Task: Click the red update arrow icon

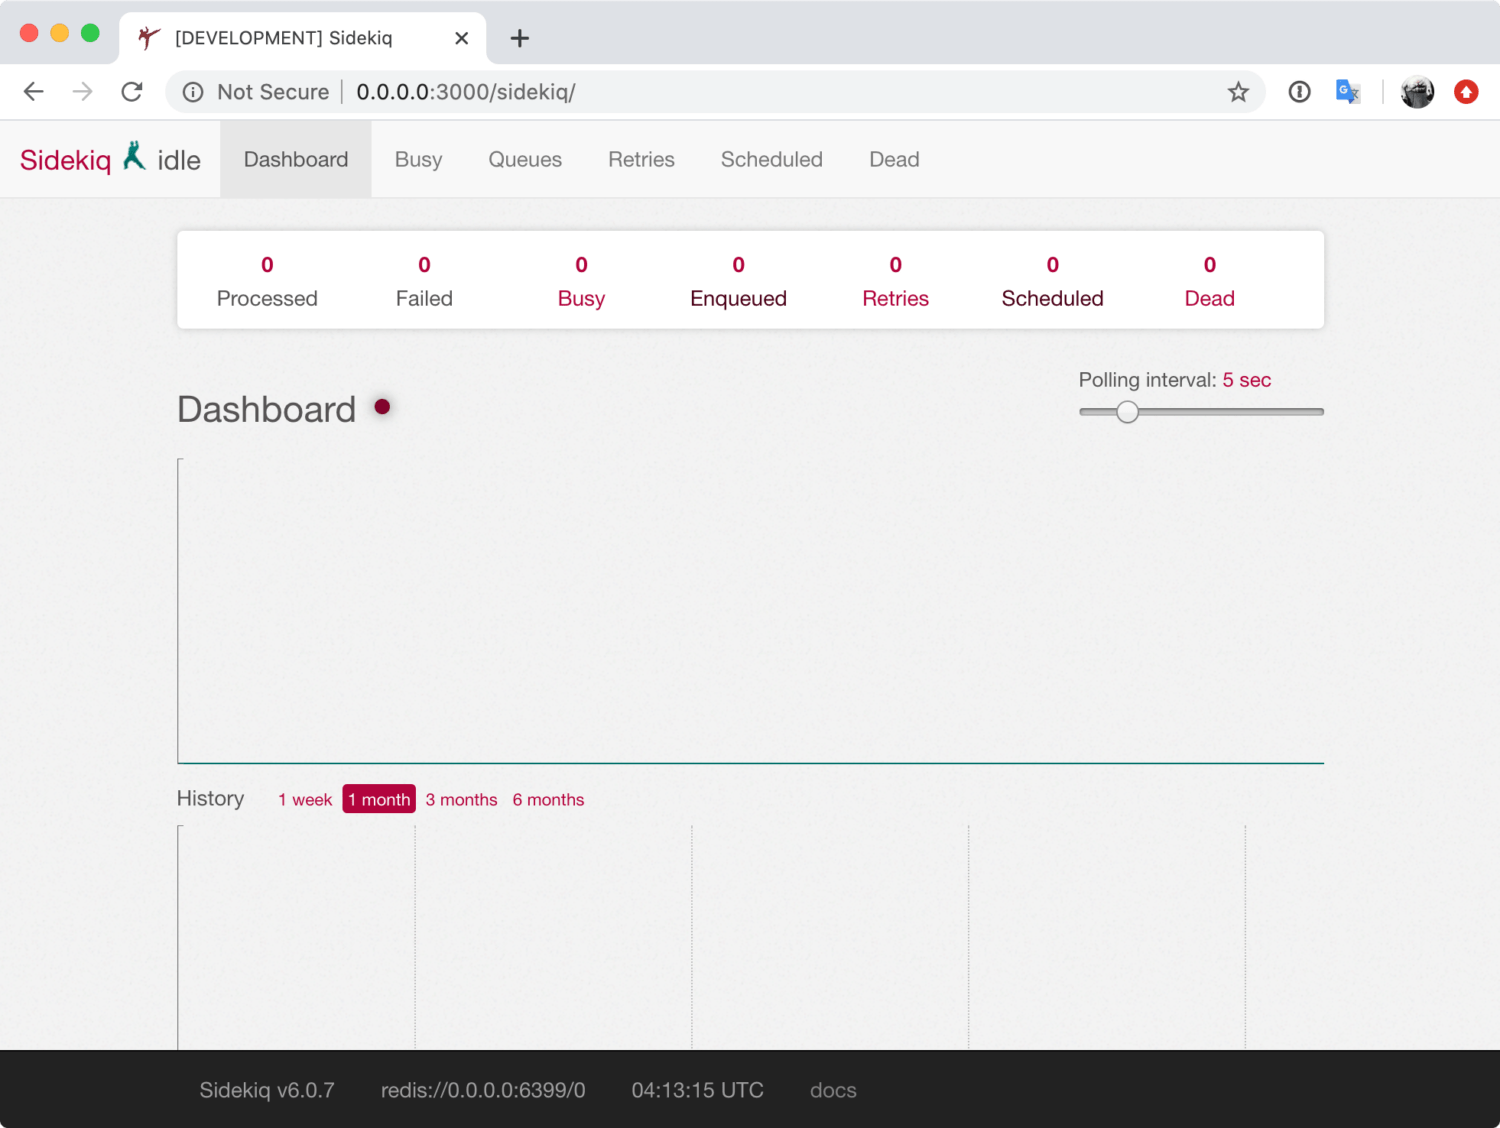Action: tap(1466, 92)
